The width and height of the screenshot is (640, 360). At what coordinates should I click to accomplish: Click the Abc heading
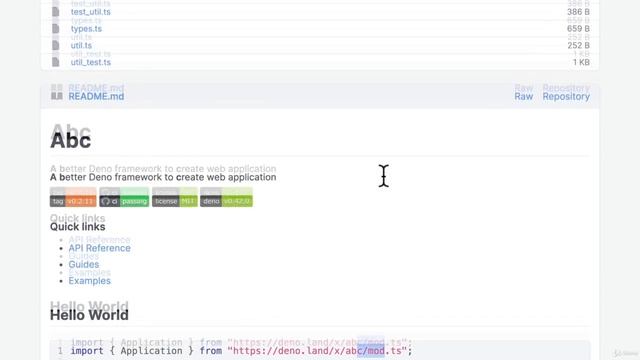point(71,141)
